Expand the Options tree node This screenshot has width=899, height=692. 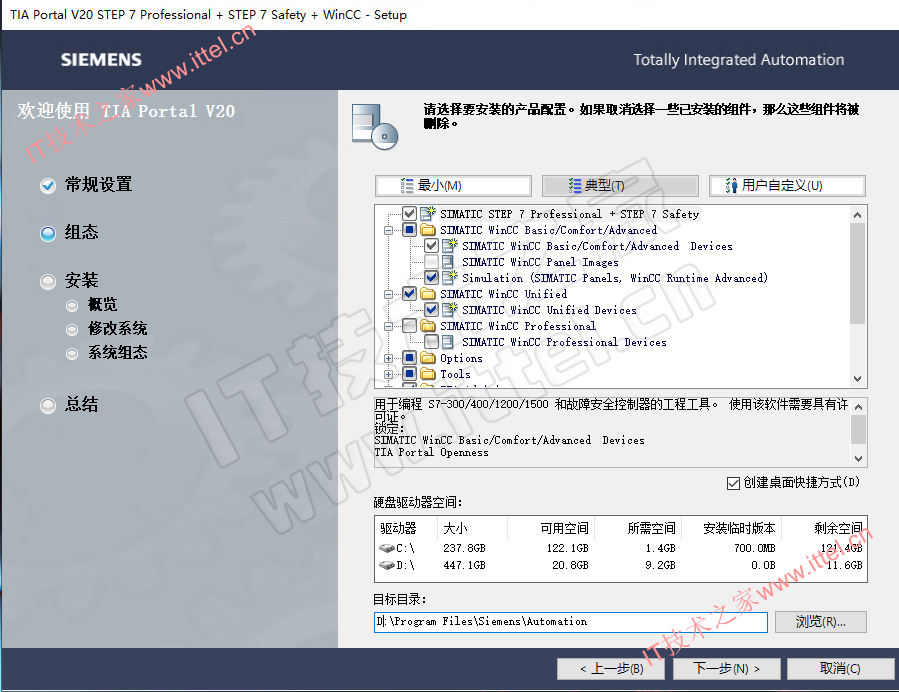(x=389, y=359)
